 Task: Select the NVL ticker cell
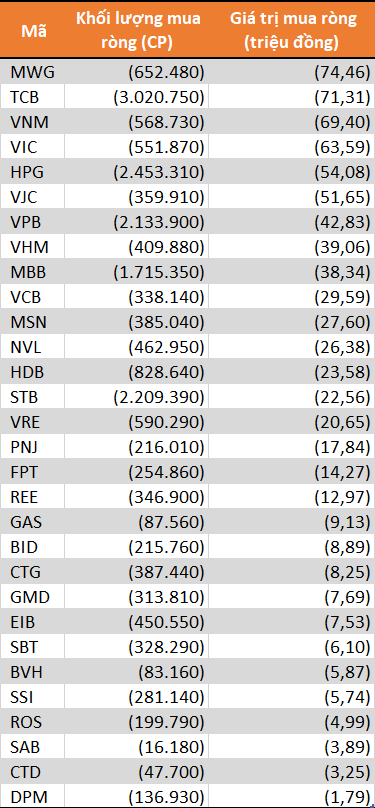point(33,347)
